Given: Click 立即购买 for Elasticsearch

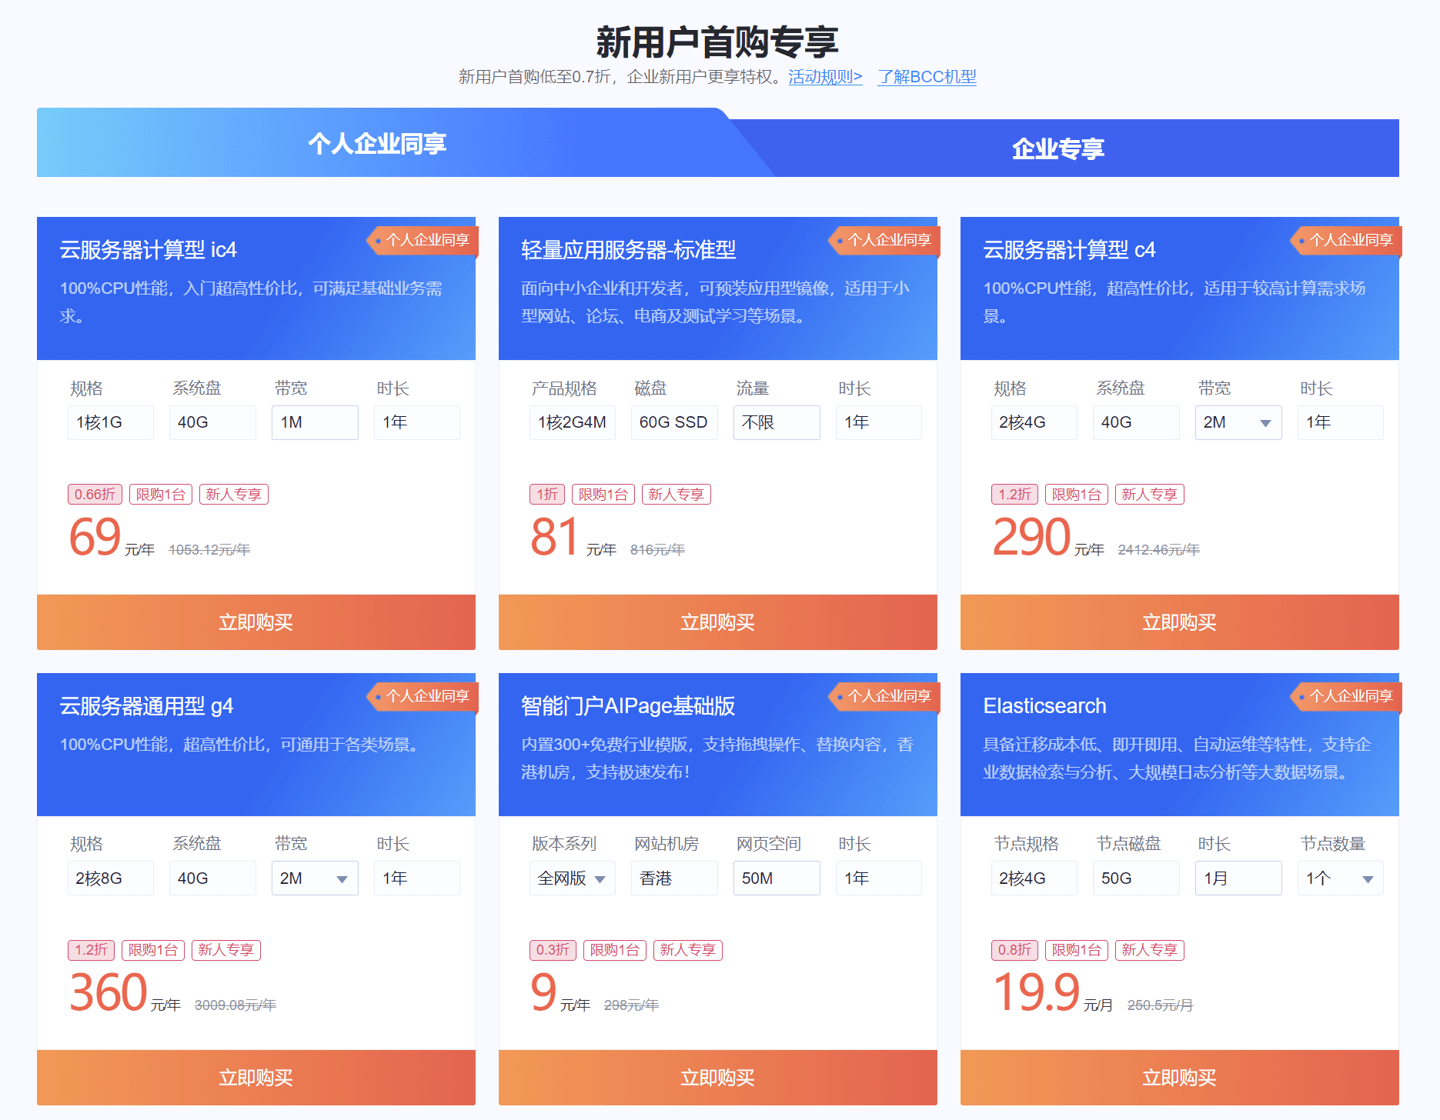Looking at the screenshot, I should (x=1179, y=1077).
